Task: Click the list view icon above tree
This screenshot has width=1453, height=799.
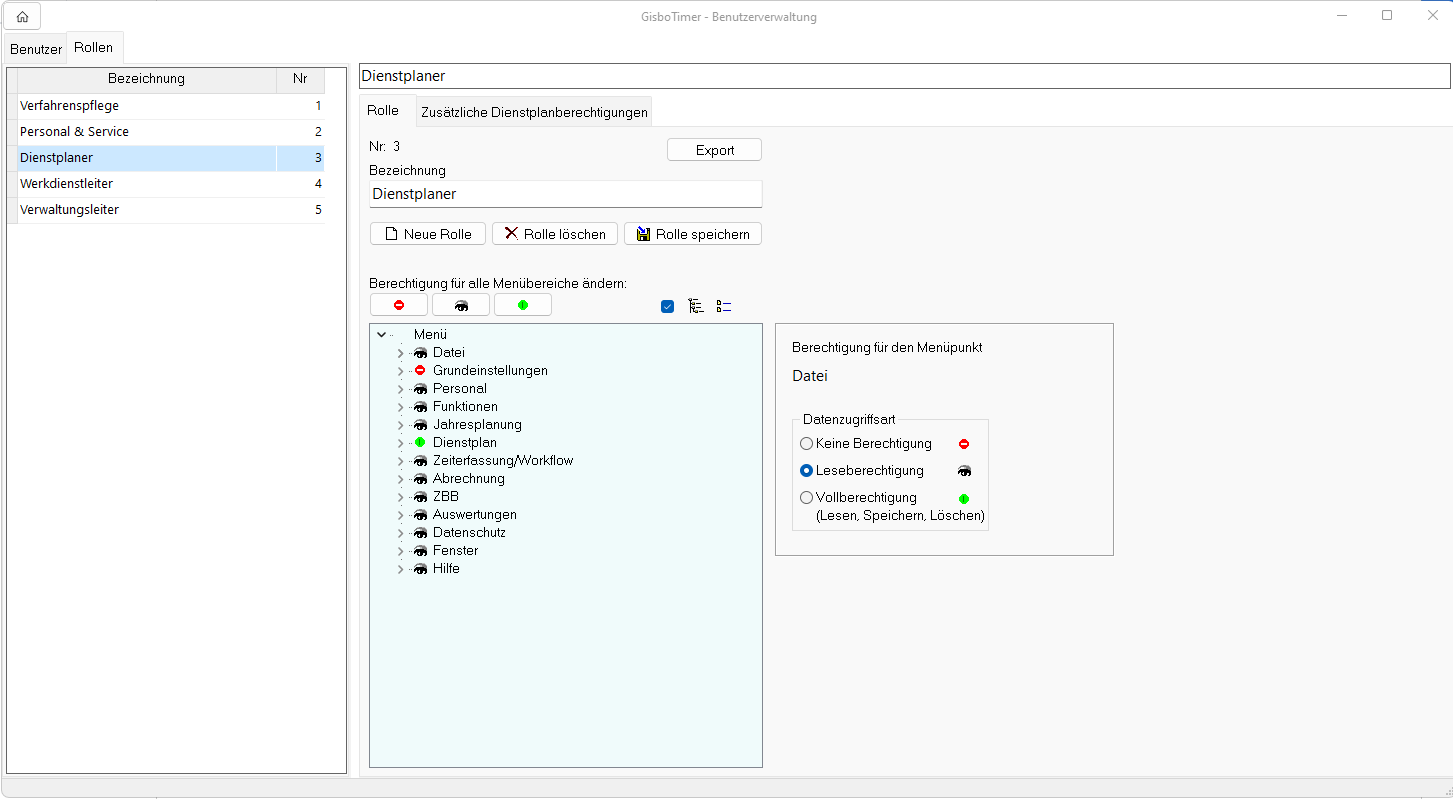Action: click(724, 307)
